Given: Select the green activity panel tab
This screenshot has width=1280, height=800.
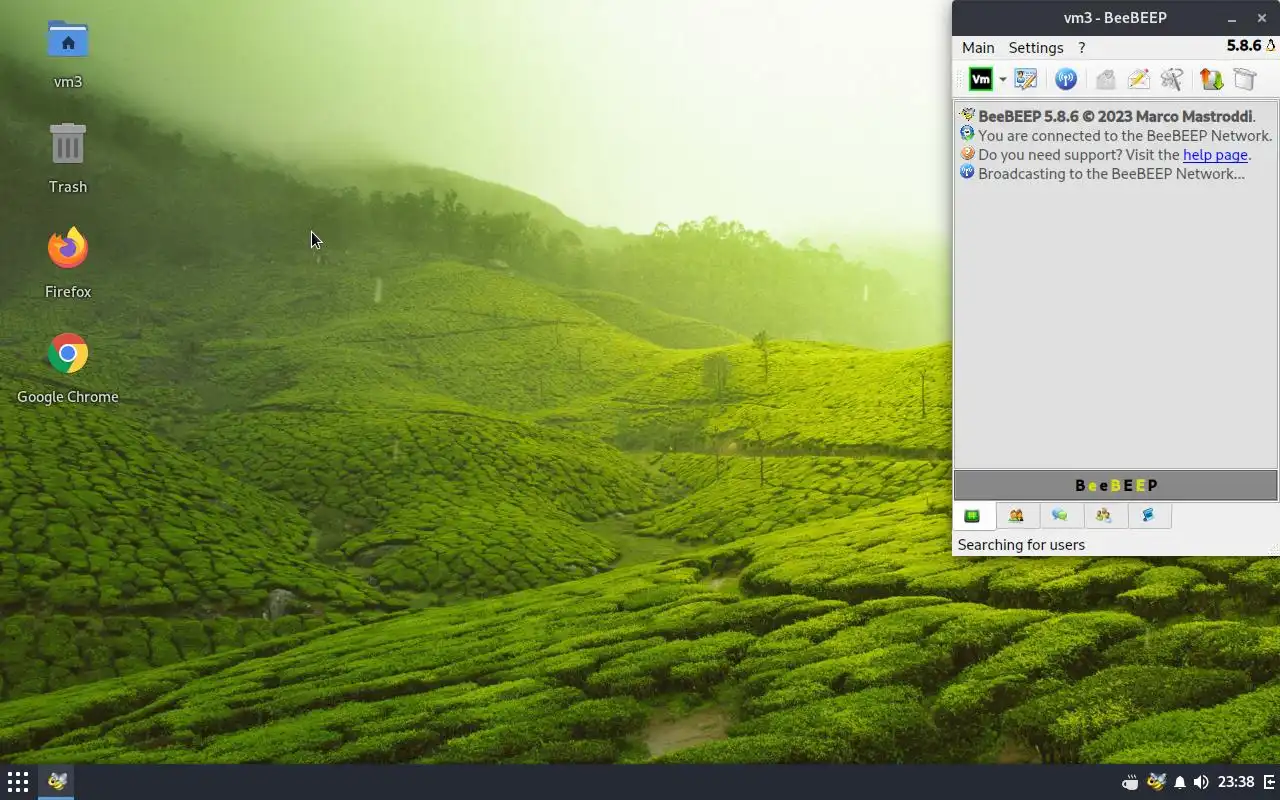Looking at the screenshot, I should tap(972, 516).
